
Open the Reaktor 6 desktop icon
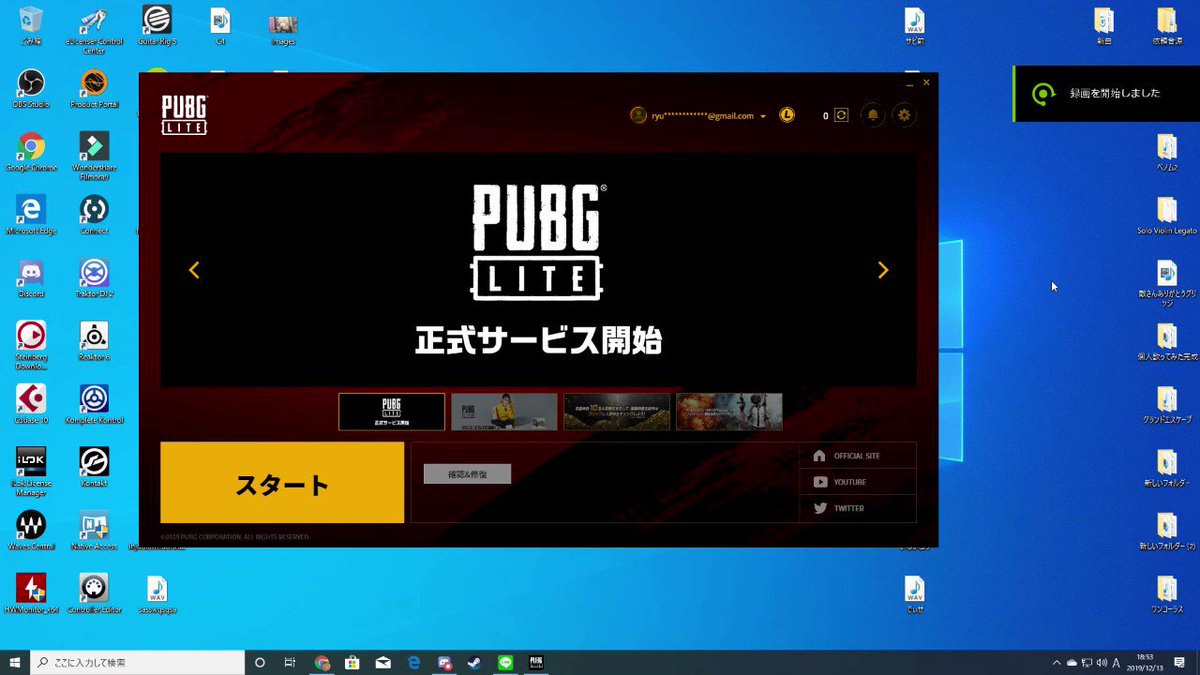[94, 341]
